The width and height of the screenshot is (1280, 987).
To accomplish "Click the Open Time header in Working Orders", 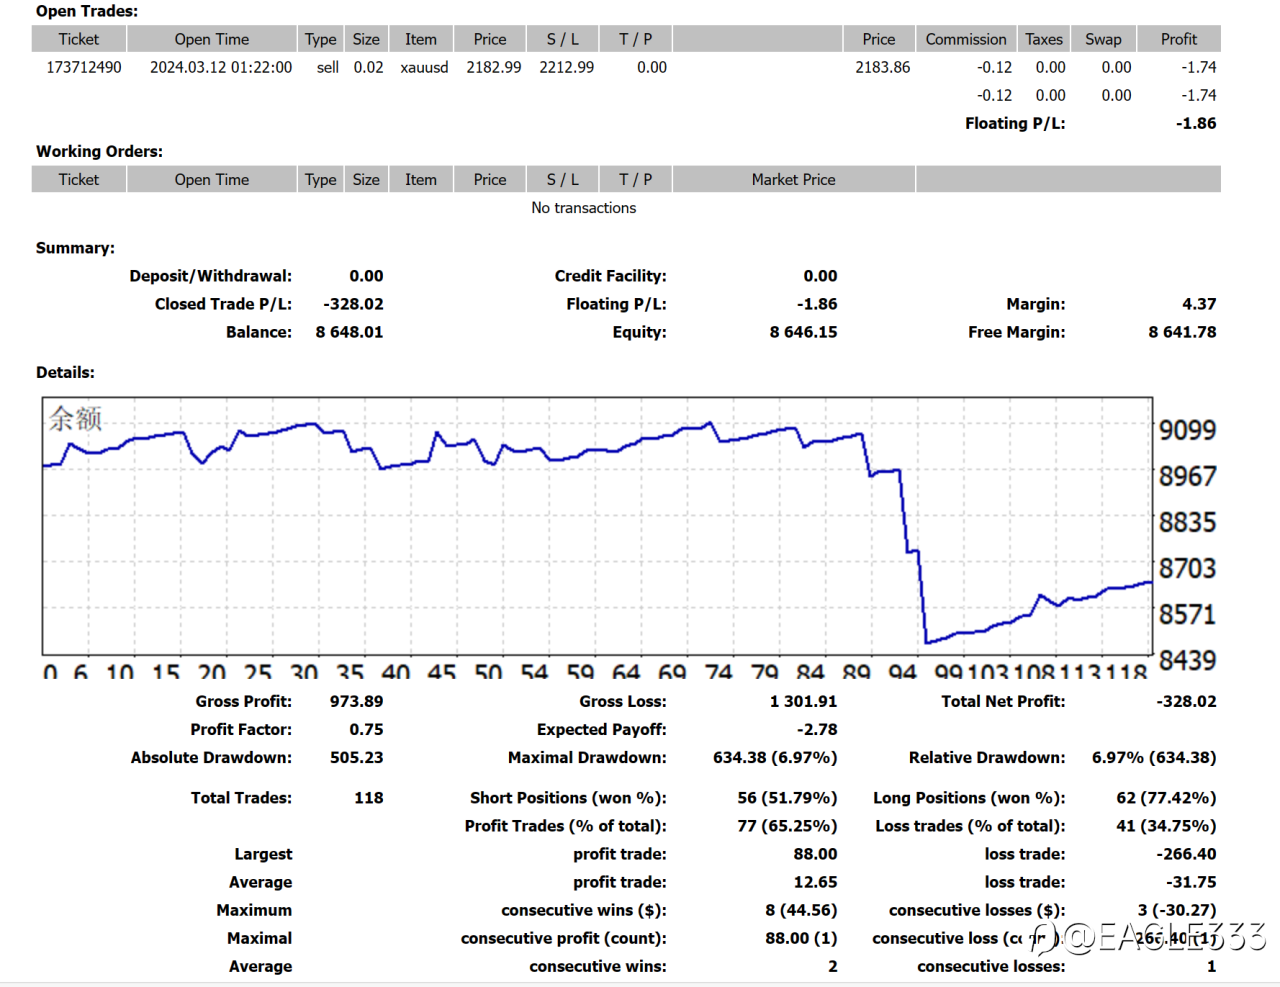I will [x=211, y=179].
